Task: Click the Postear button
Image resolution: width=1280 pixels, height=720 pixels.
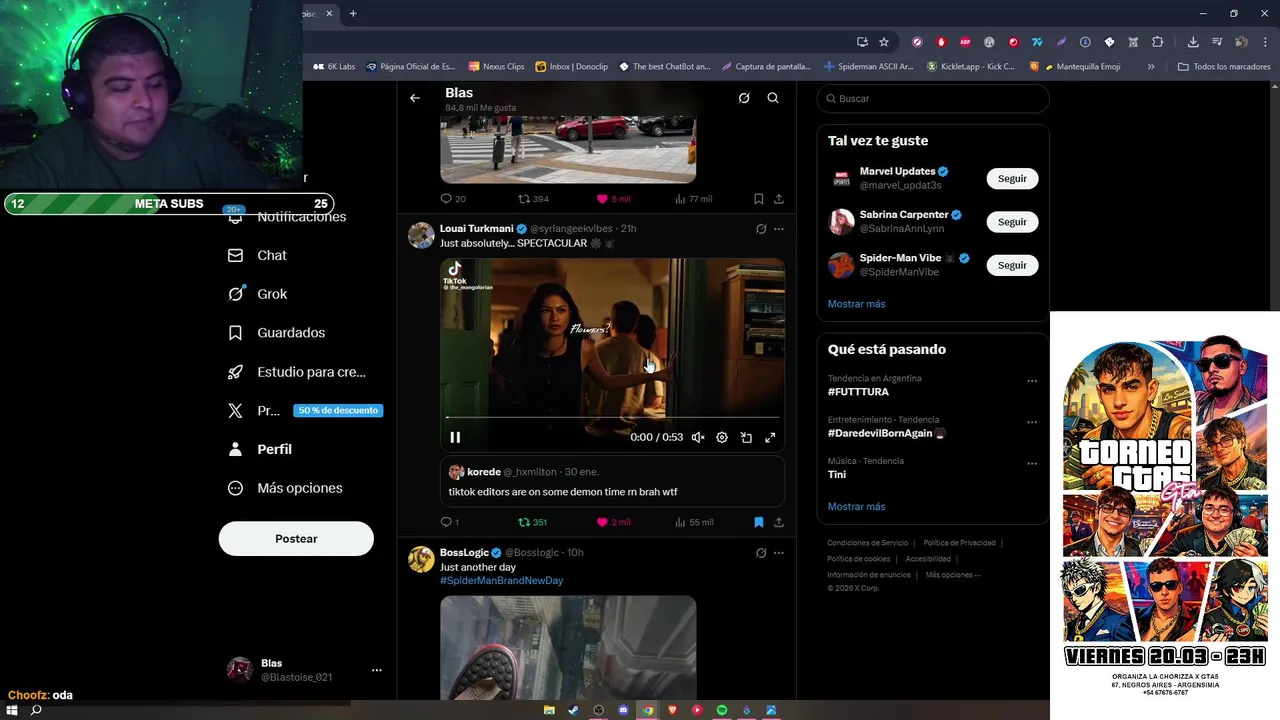Action: tap(296, 538)
